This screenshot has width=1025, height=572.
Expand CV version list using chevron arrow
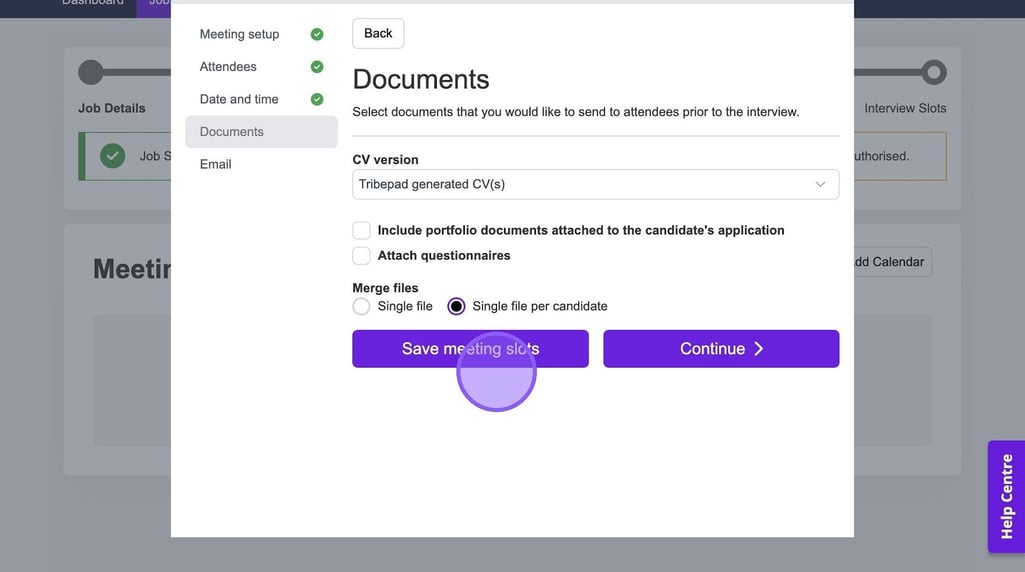pos(820,184)
